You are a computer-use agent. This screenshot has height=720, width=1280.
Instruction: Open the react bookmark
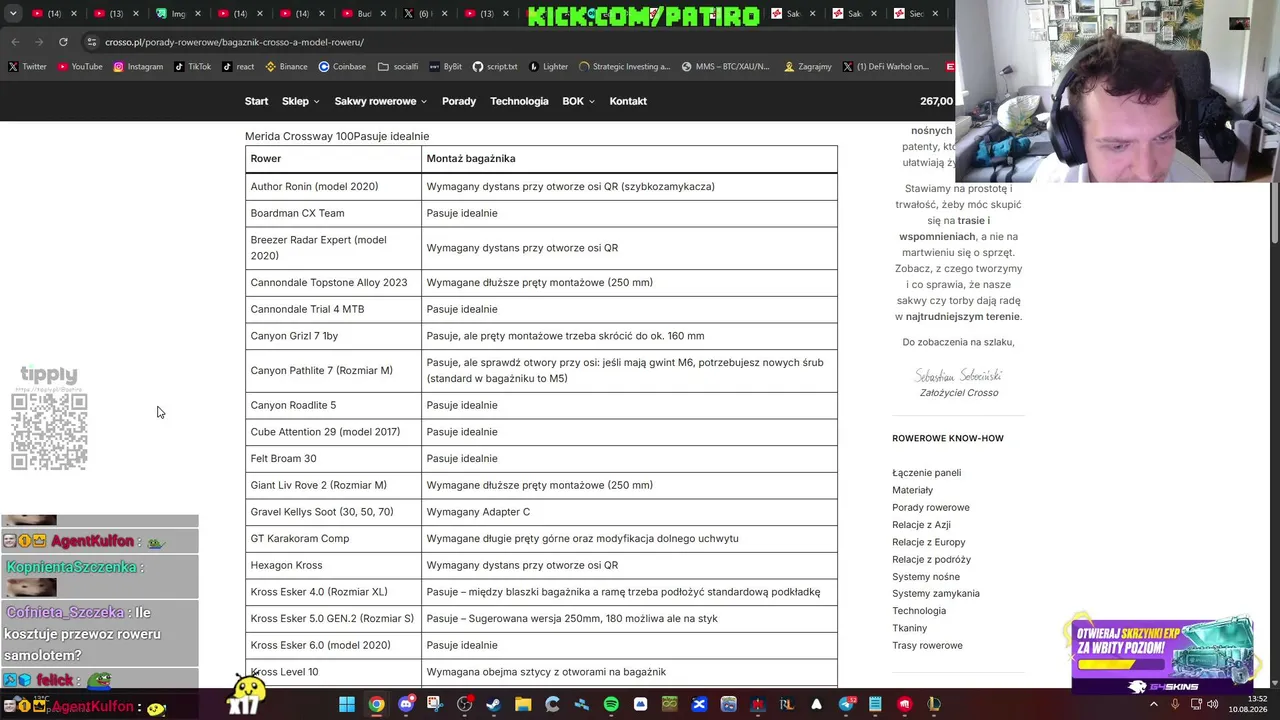point(238,67)
